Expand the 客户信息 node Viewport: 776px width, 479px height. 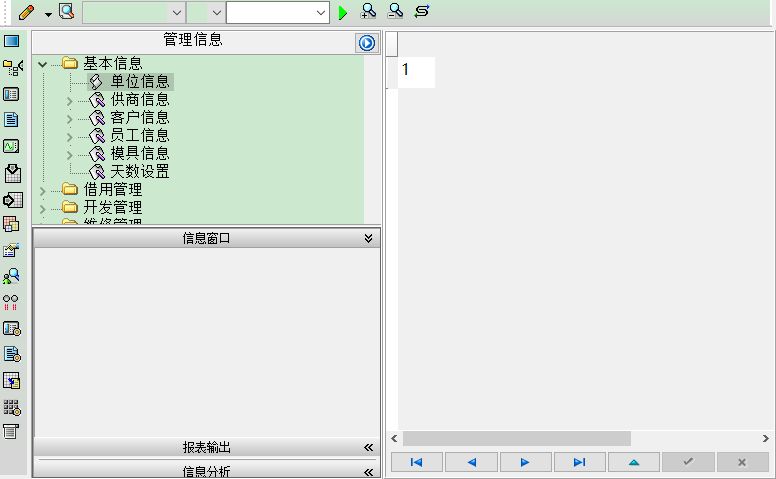pos(70,119)
